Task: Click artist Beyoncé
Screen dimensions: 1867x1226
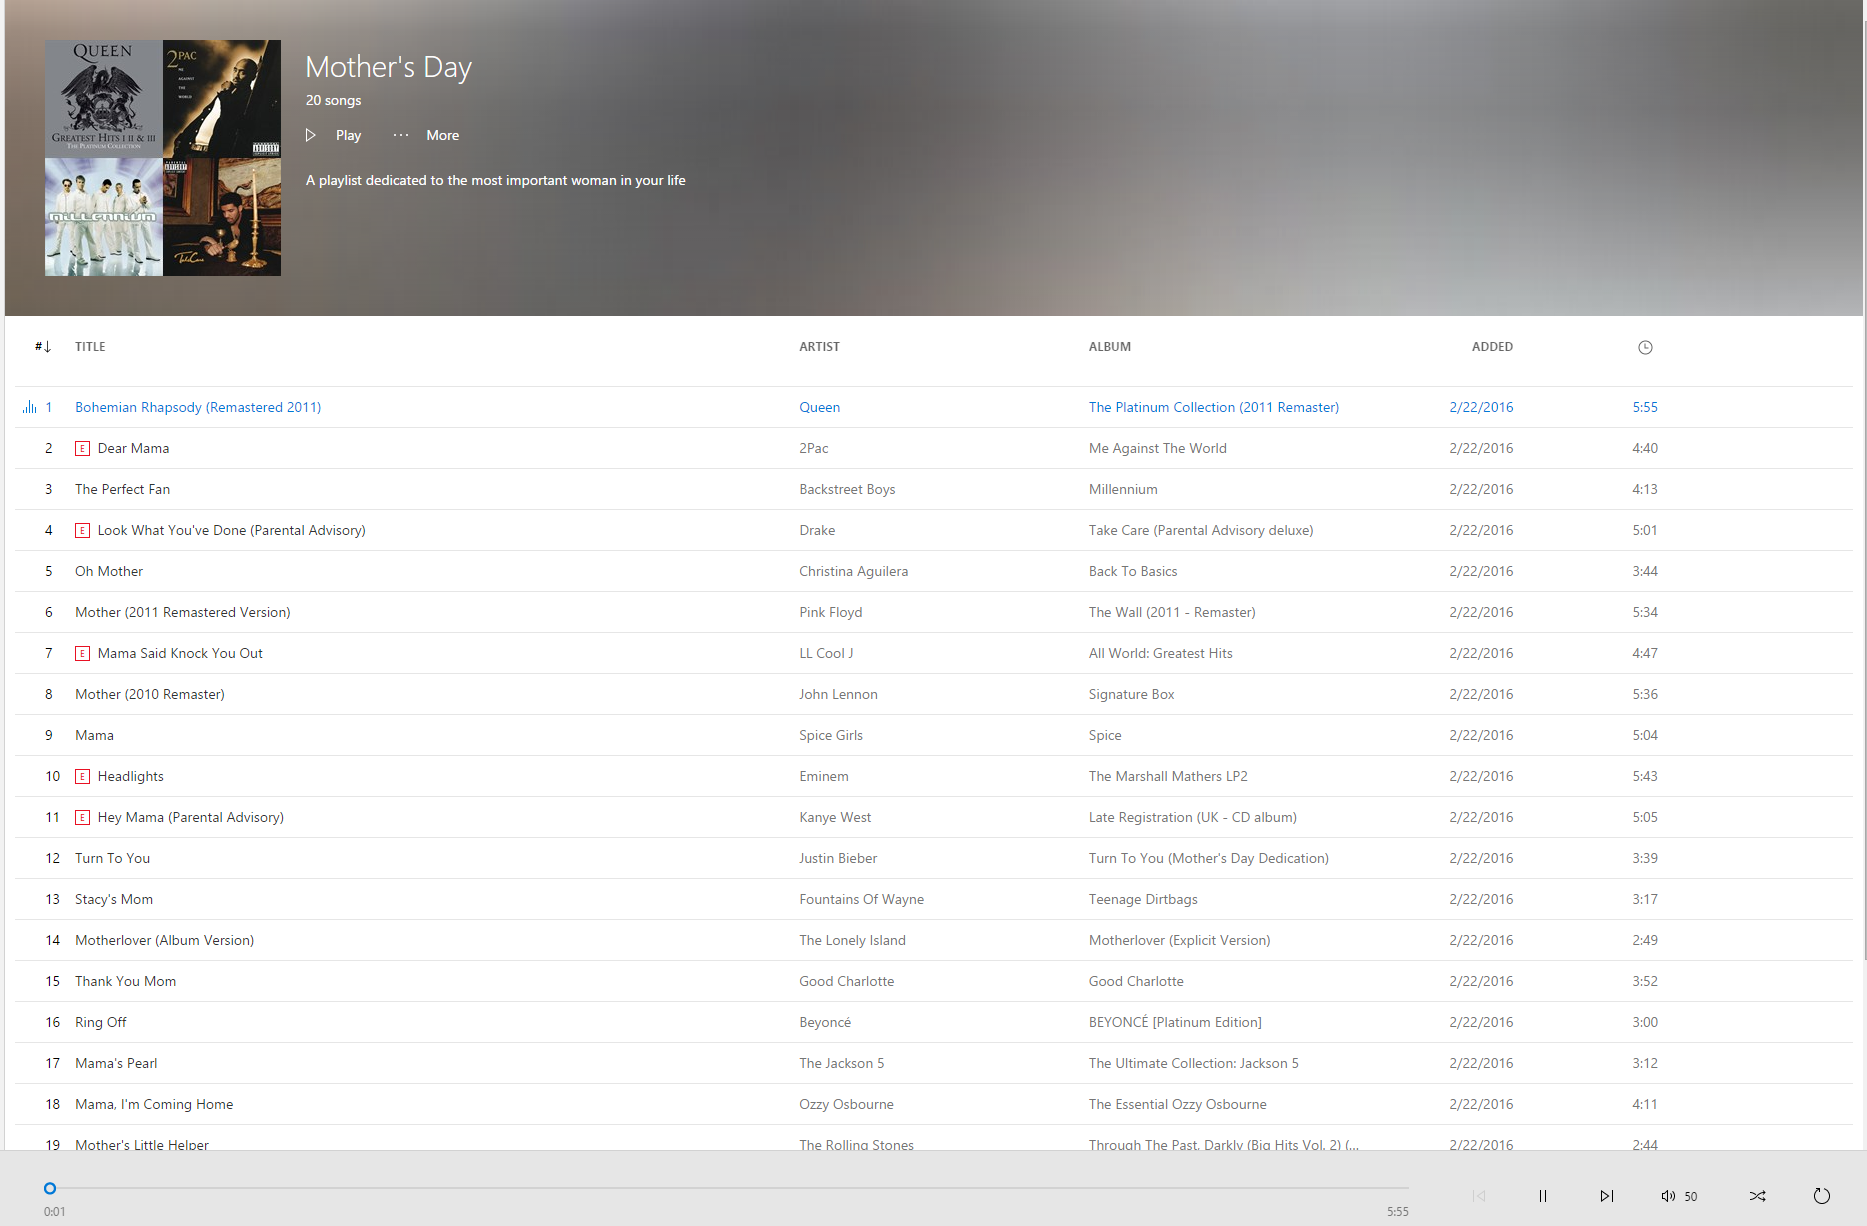Action: tap(825, 1022)
